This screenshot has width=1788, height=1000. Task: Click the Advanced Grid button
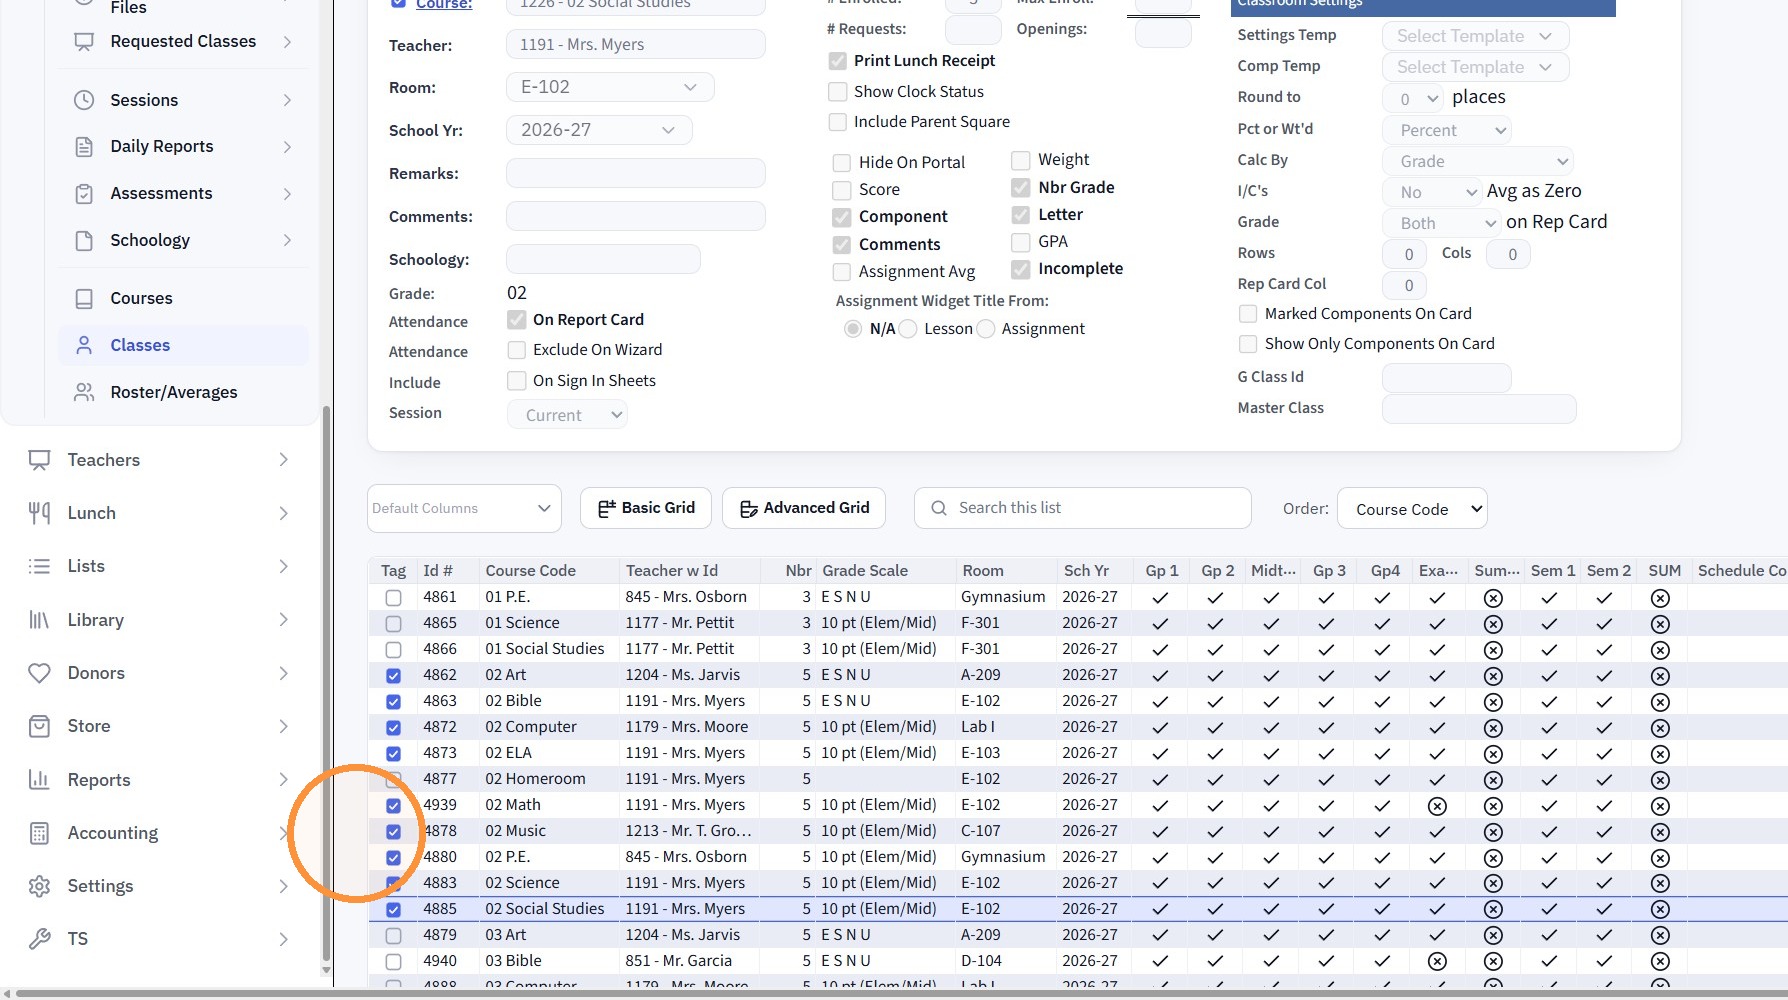point(804,508)
